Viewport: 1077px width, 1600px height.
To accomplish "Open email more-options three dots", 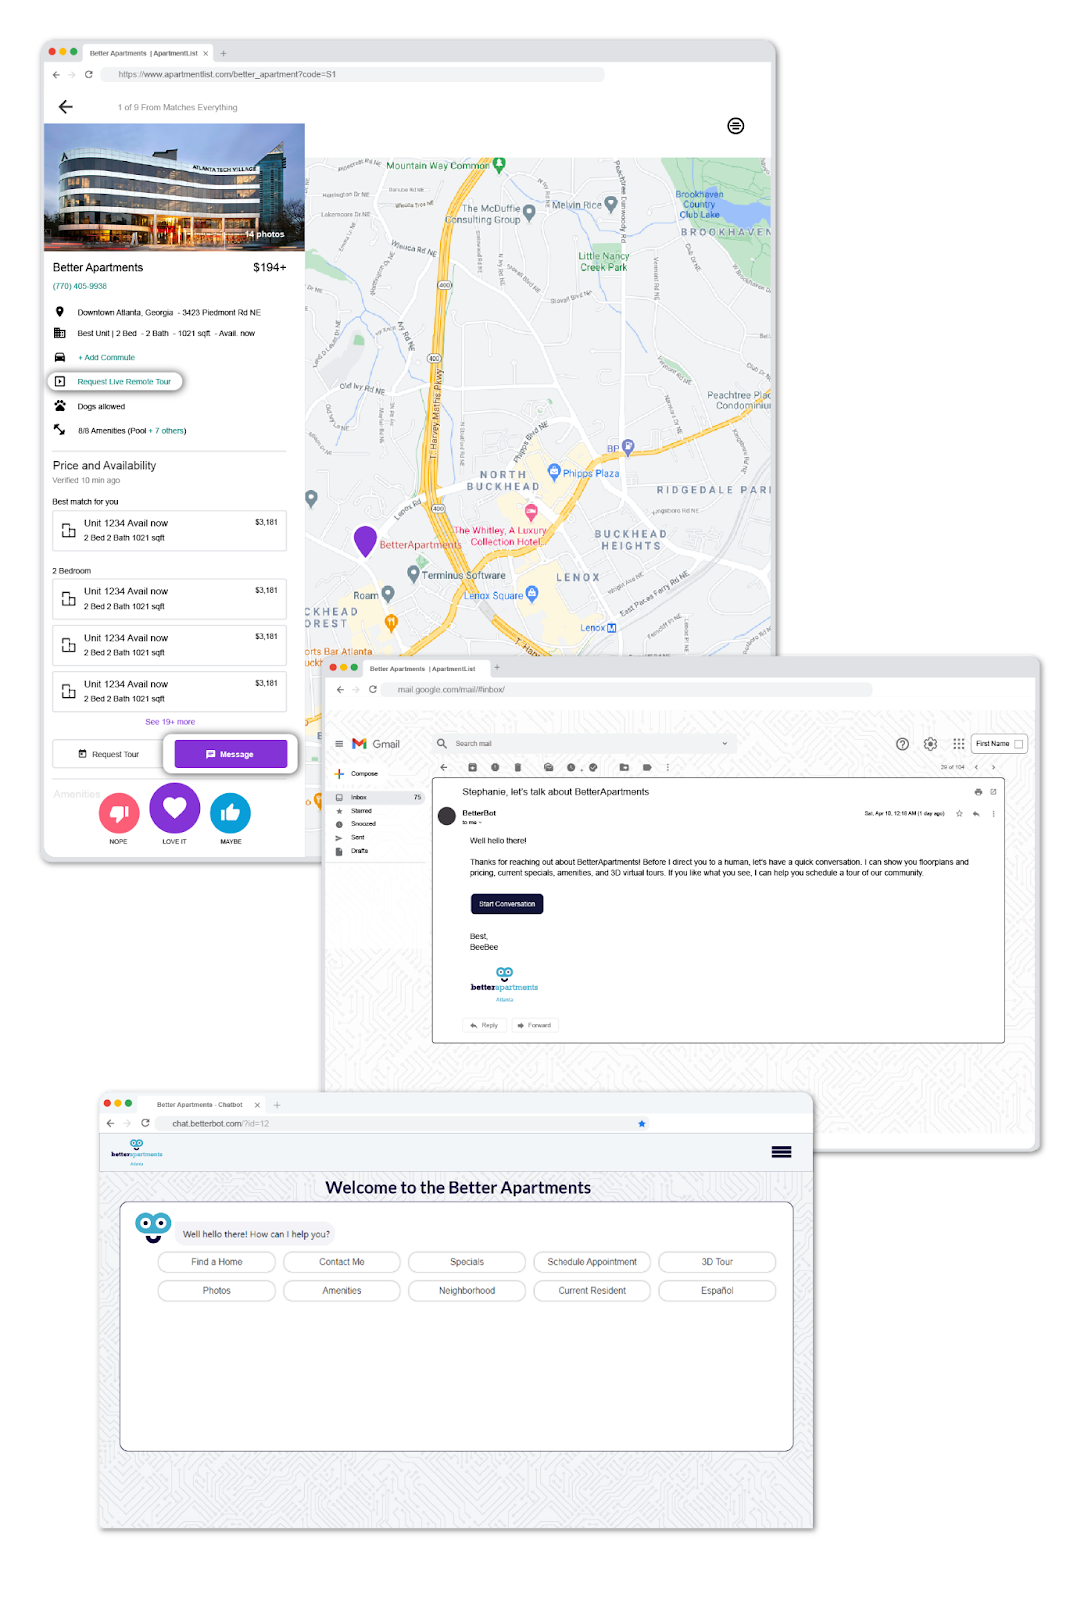I will (x=993, y=814).
